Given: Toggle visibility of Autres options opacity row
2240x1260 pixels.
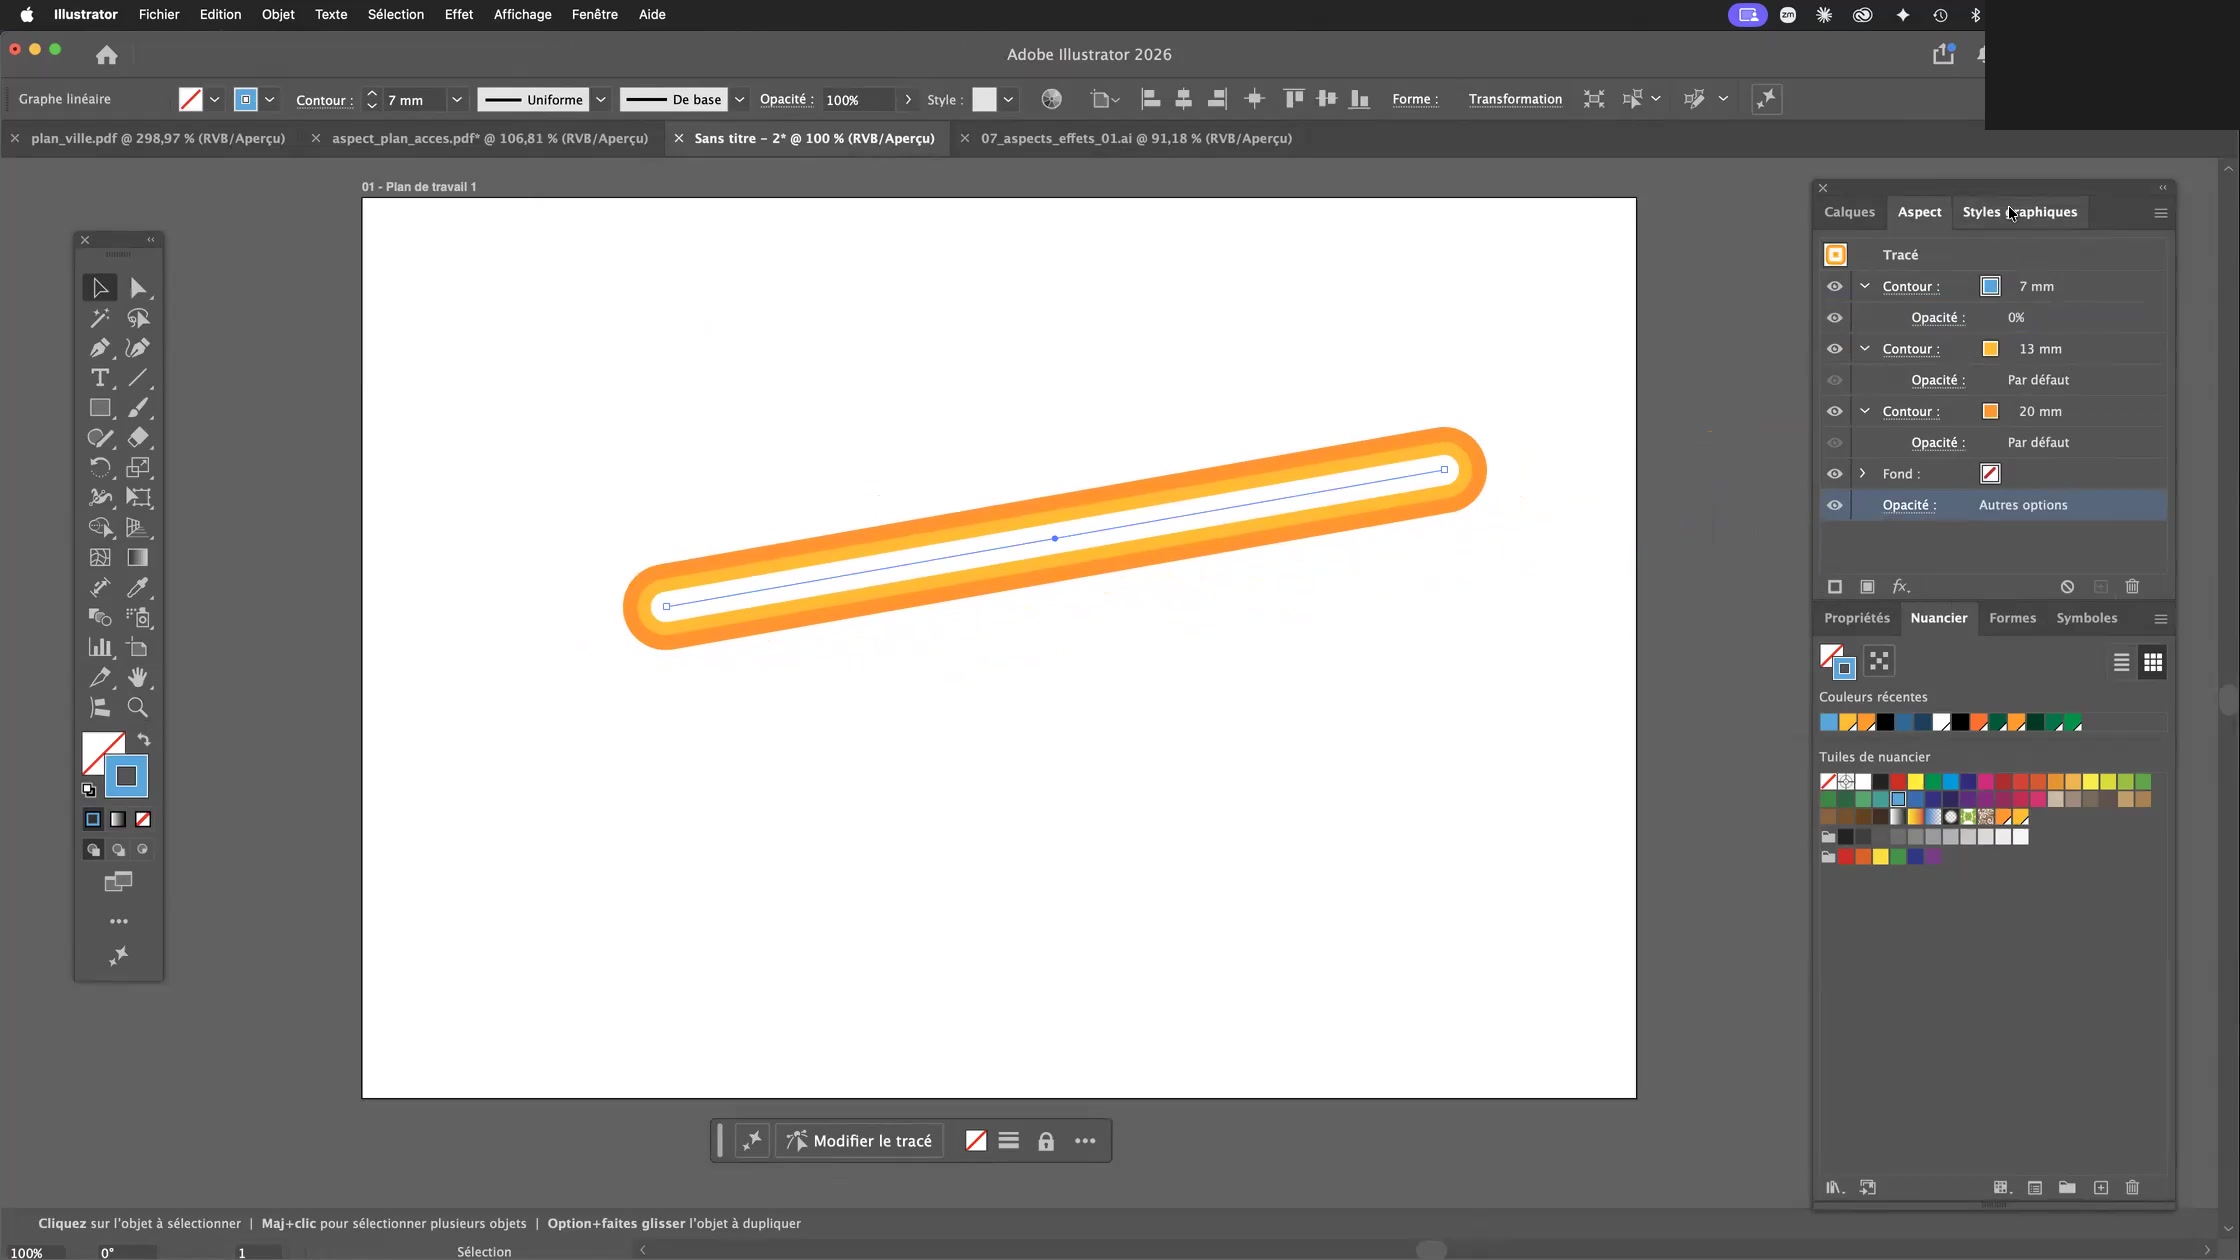Looking at the screenshot, I should [1834, 505].
